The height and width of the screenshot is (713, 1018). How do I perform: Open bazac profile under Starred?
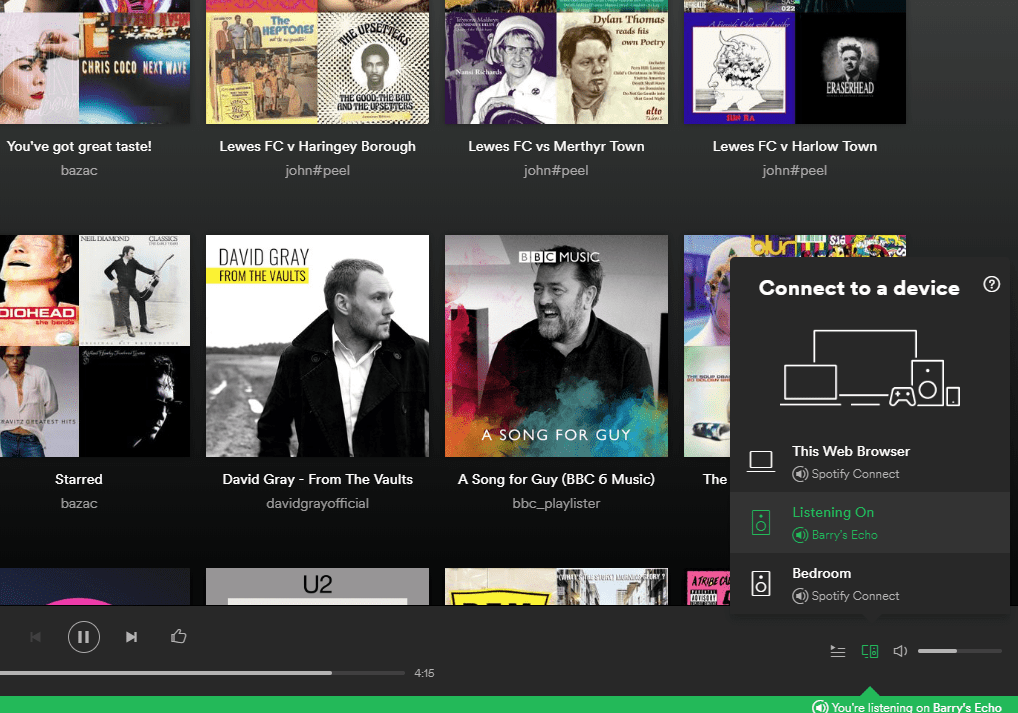click(79, 503)
